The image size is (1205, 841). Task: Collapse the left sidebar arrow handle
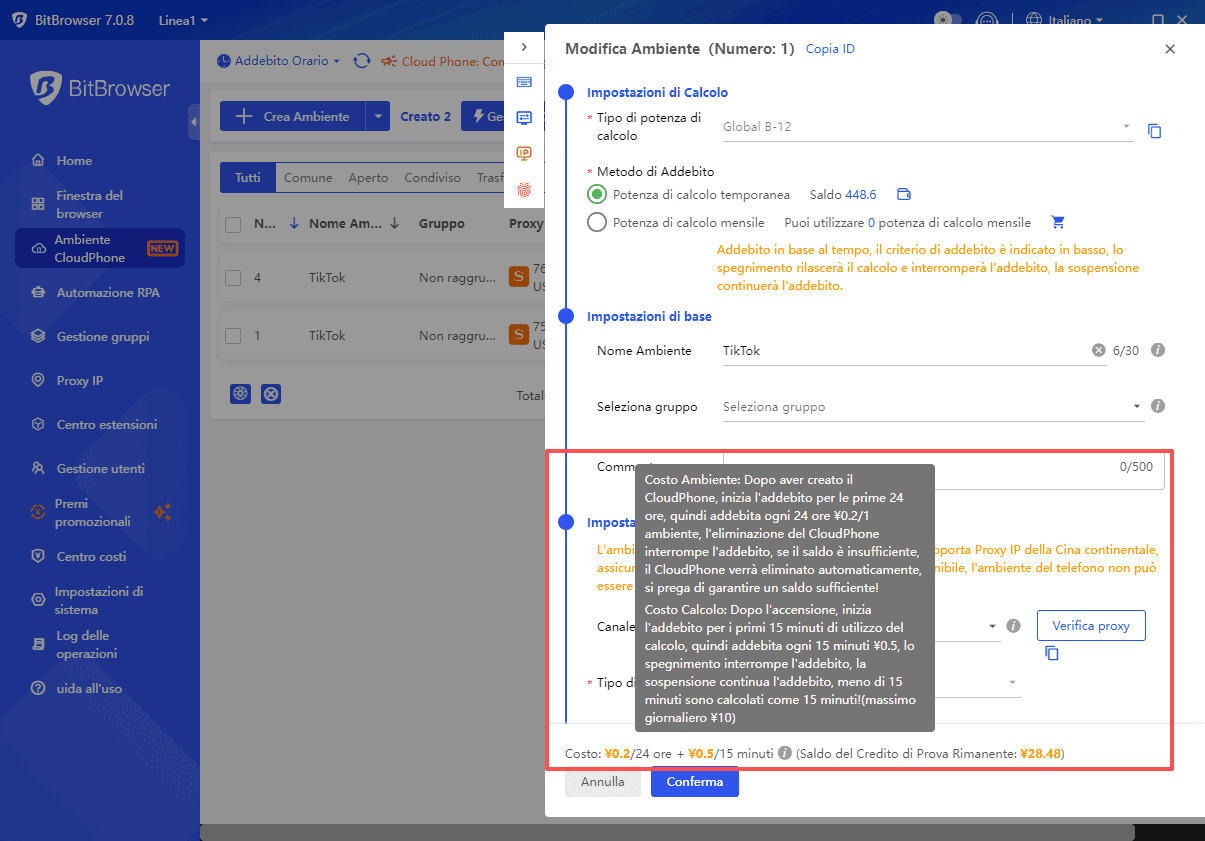[x=194, y=123]
